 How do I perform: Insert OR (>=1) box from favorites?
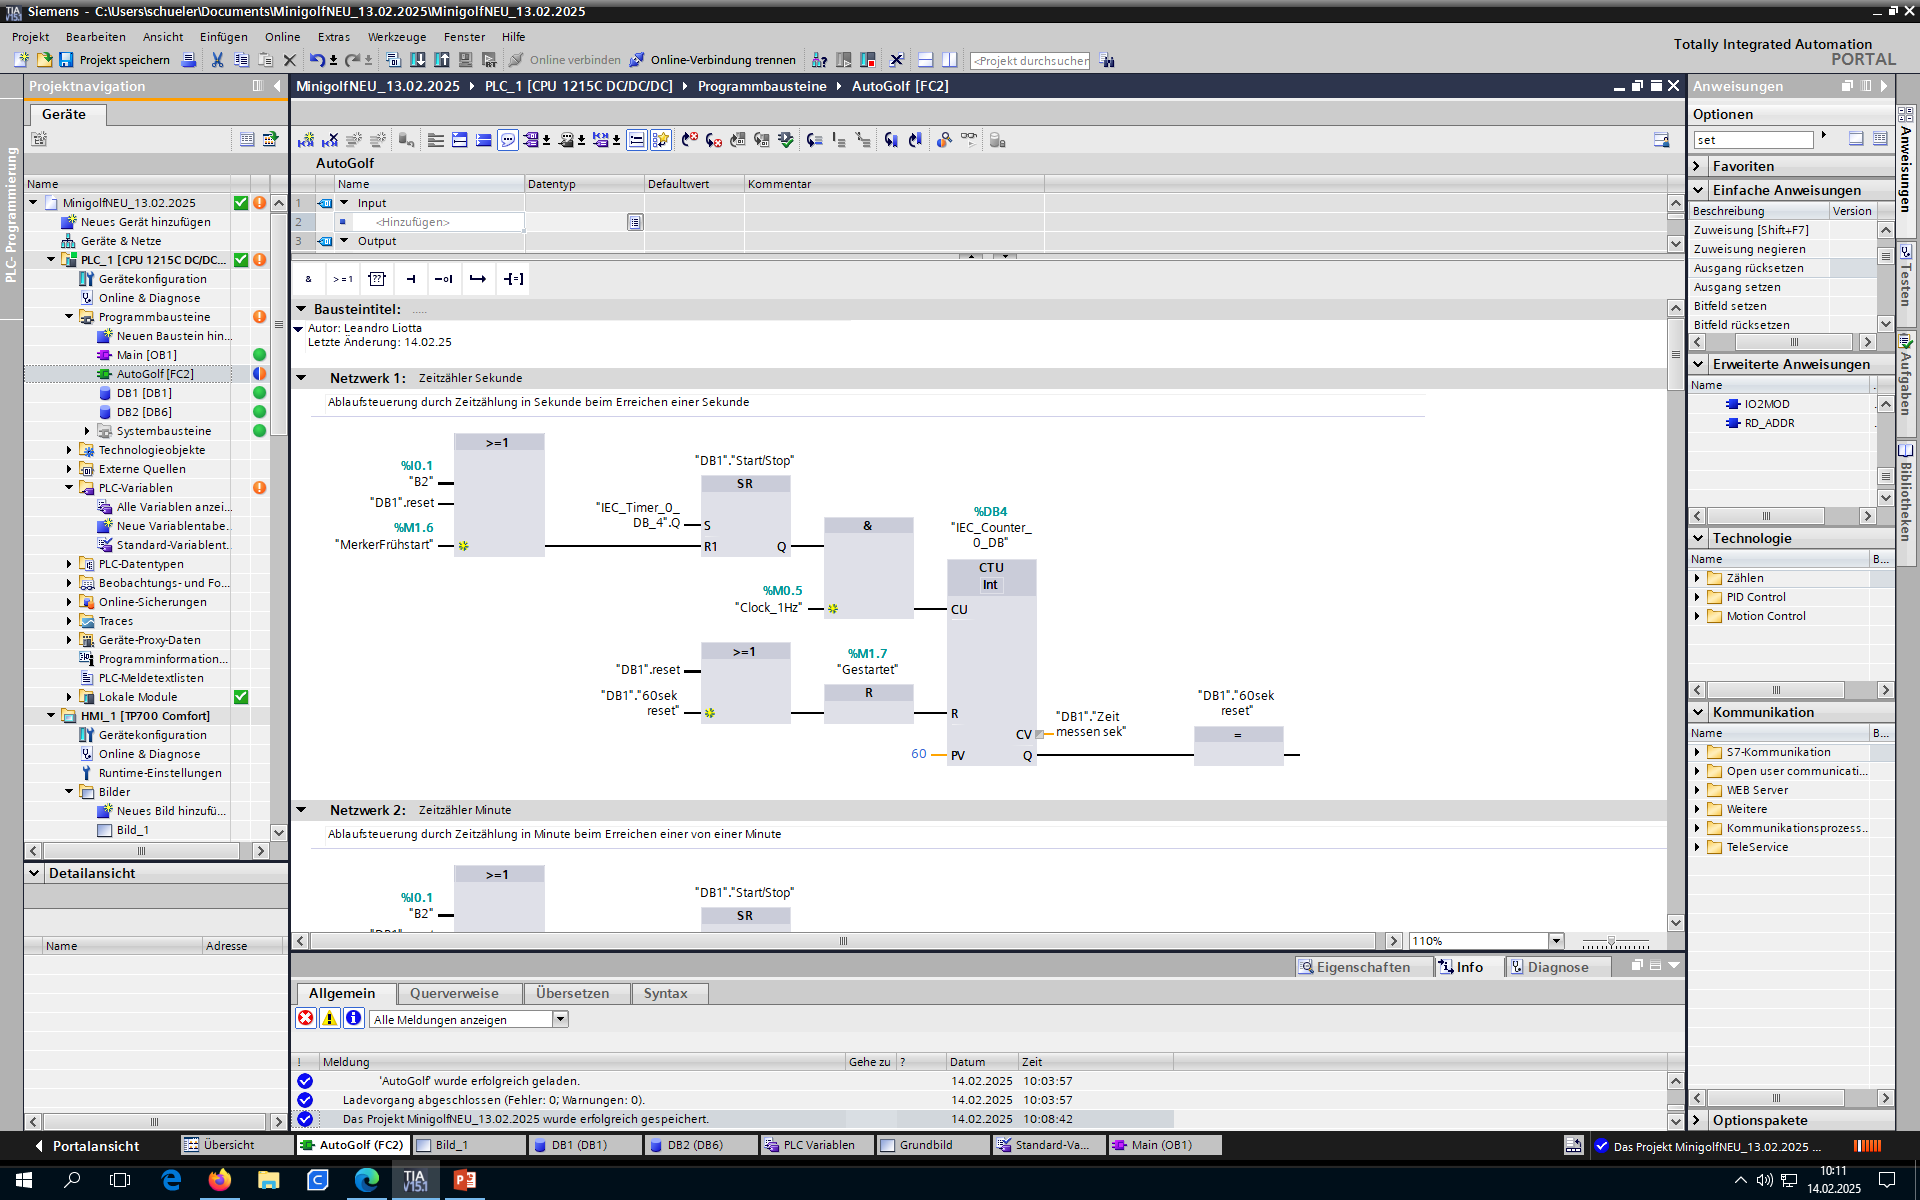(x=342, y=279)
